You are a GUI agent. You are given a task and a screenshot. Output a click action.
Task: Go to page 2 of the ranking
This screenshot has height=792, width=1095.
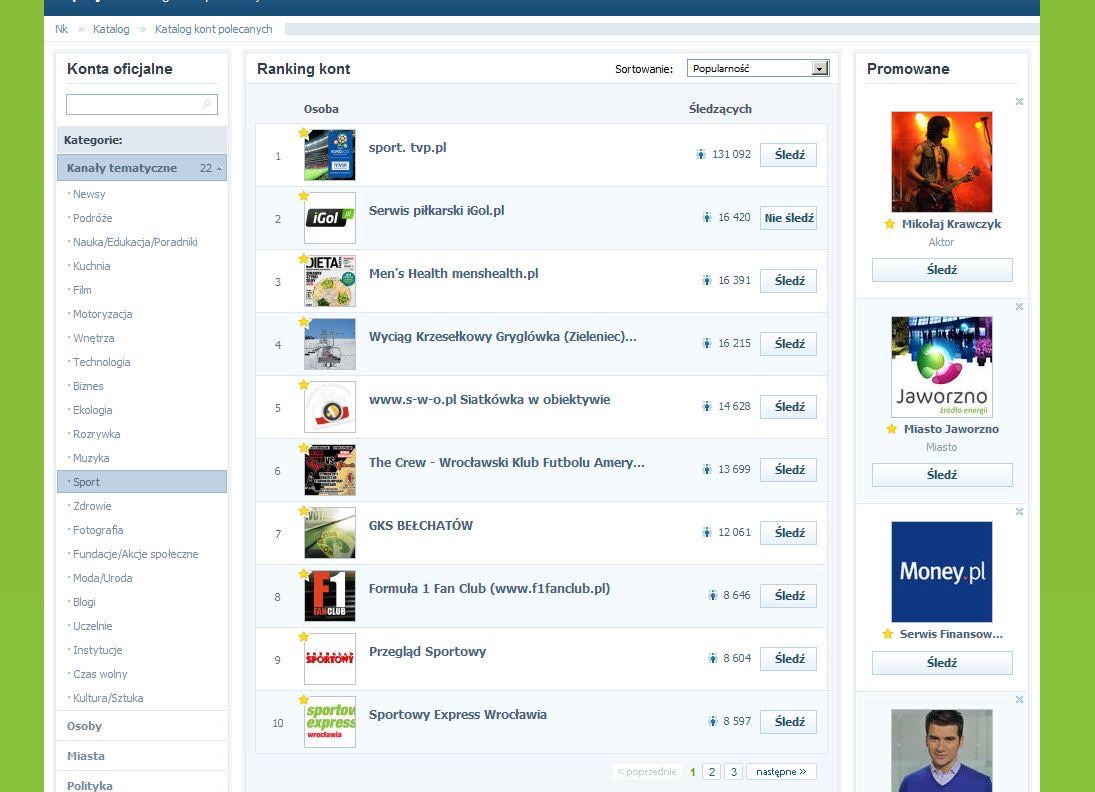[712, 772]
